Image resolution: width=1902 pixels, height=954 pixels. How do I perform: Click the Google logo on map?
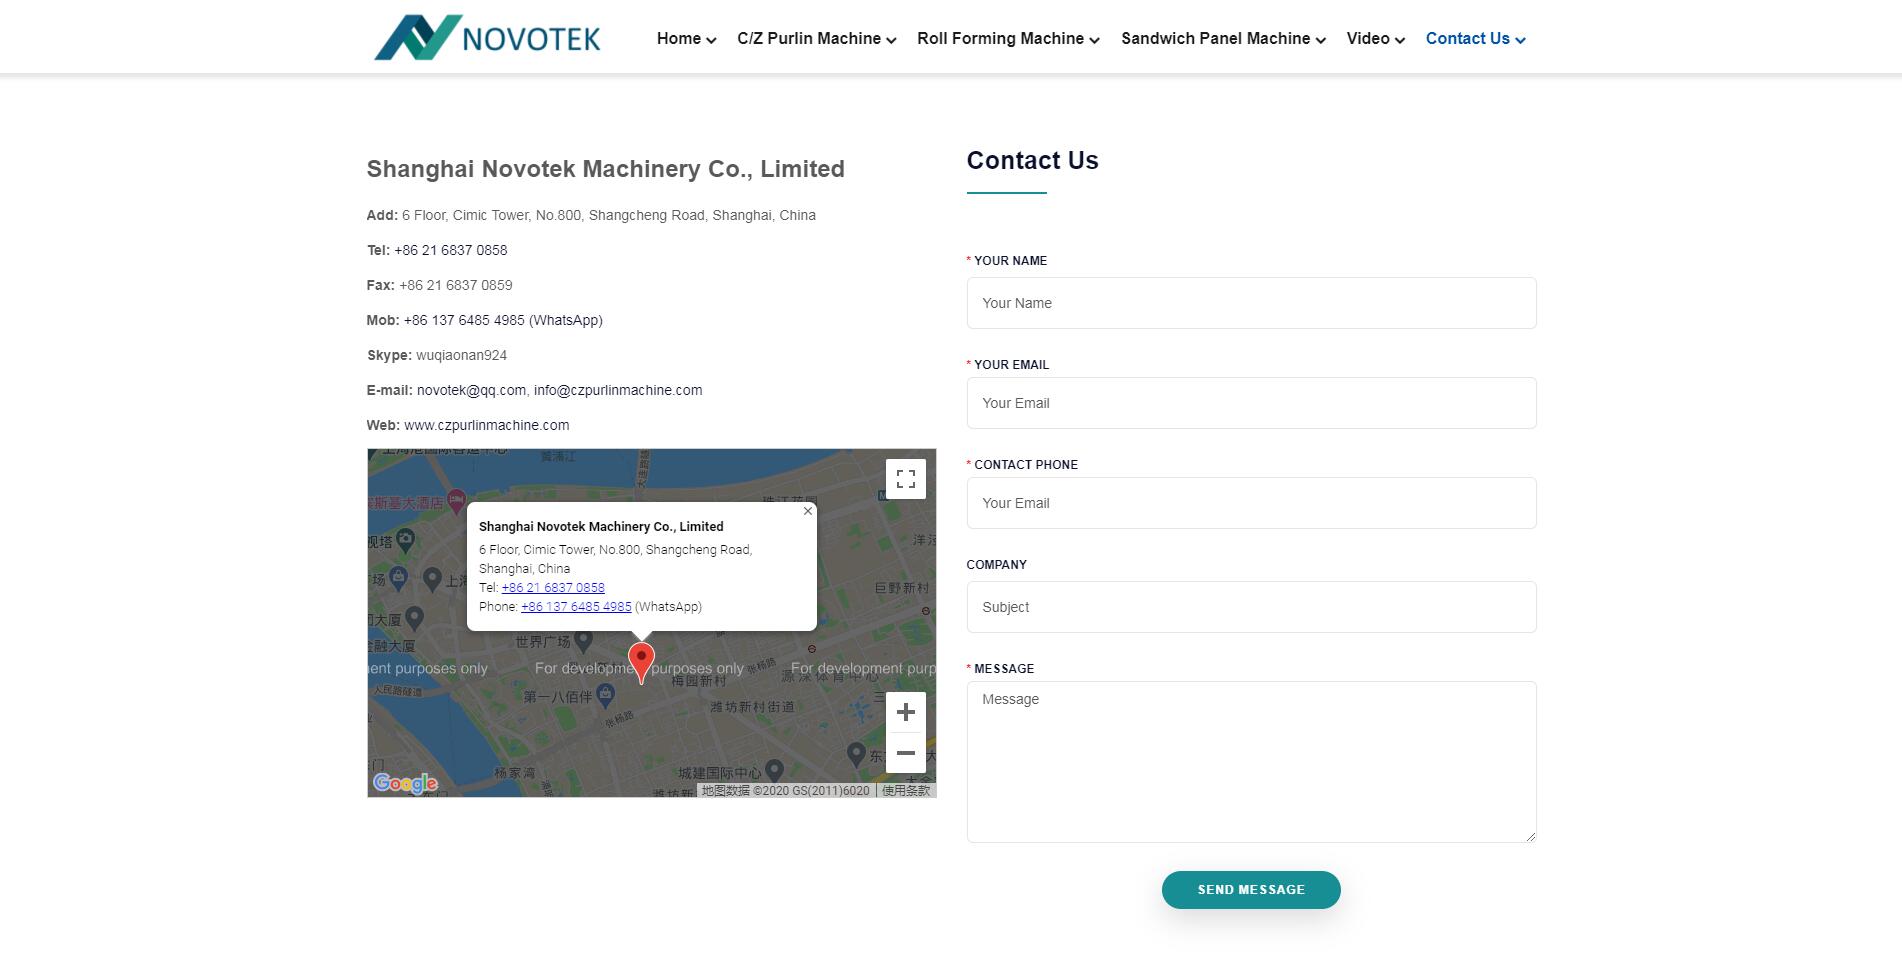[x=405, y=783]
